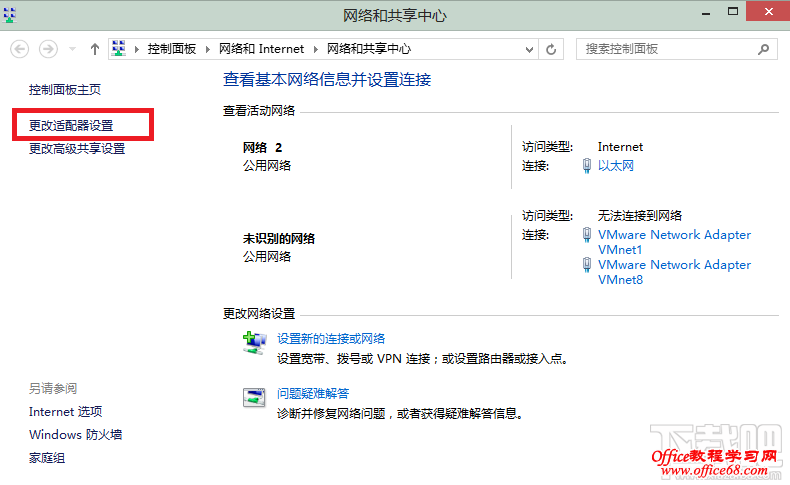Close the 网络和共享中心 window

(768, 11)
